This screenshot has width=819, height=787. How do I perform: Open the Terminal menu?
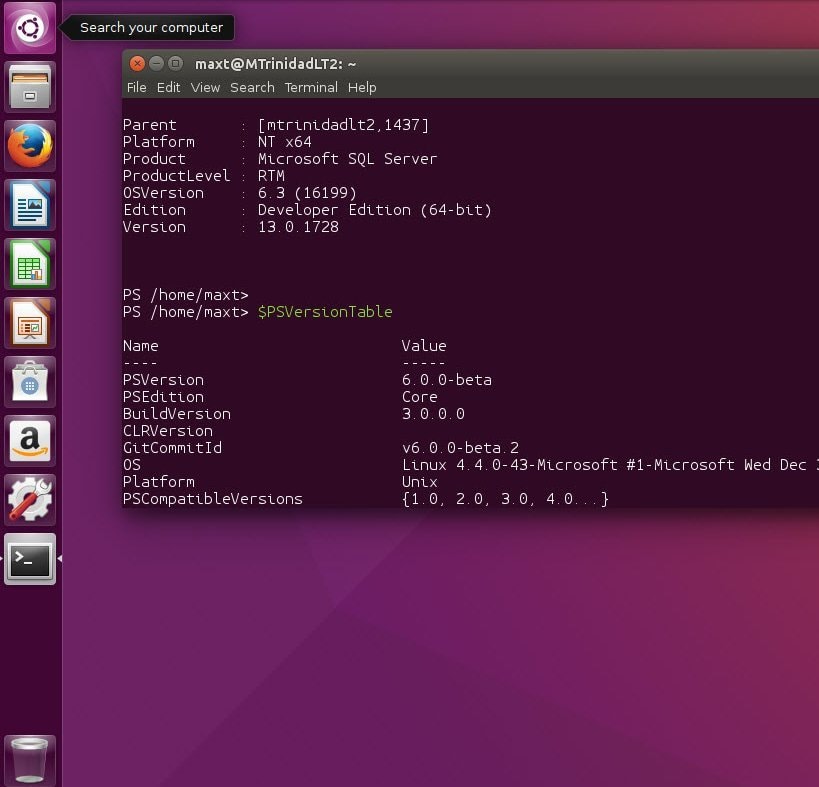(311, 87)
